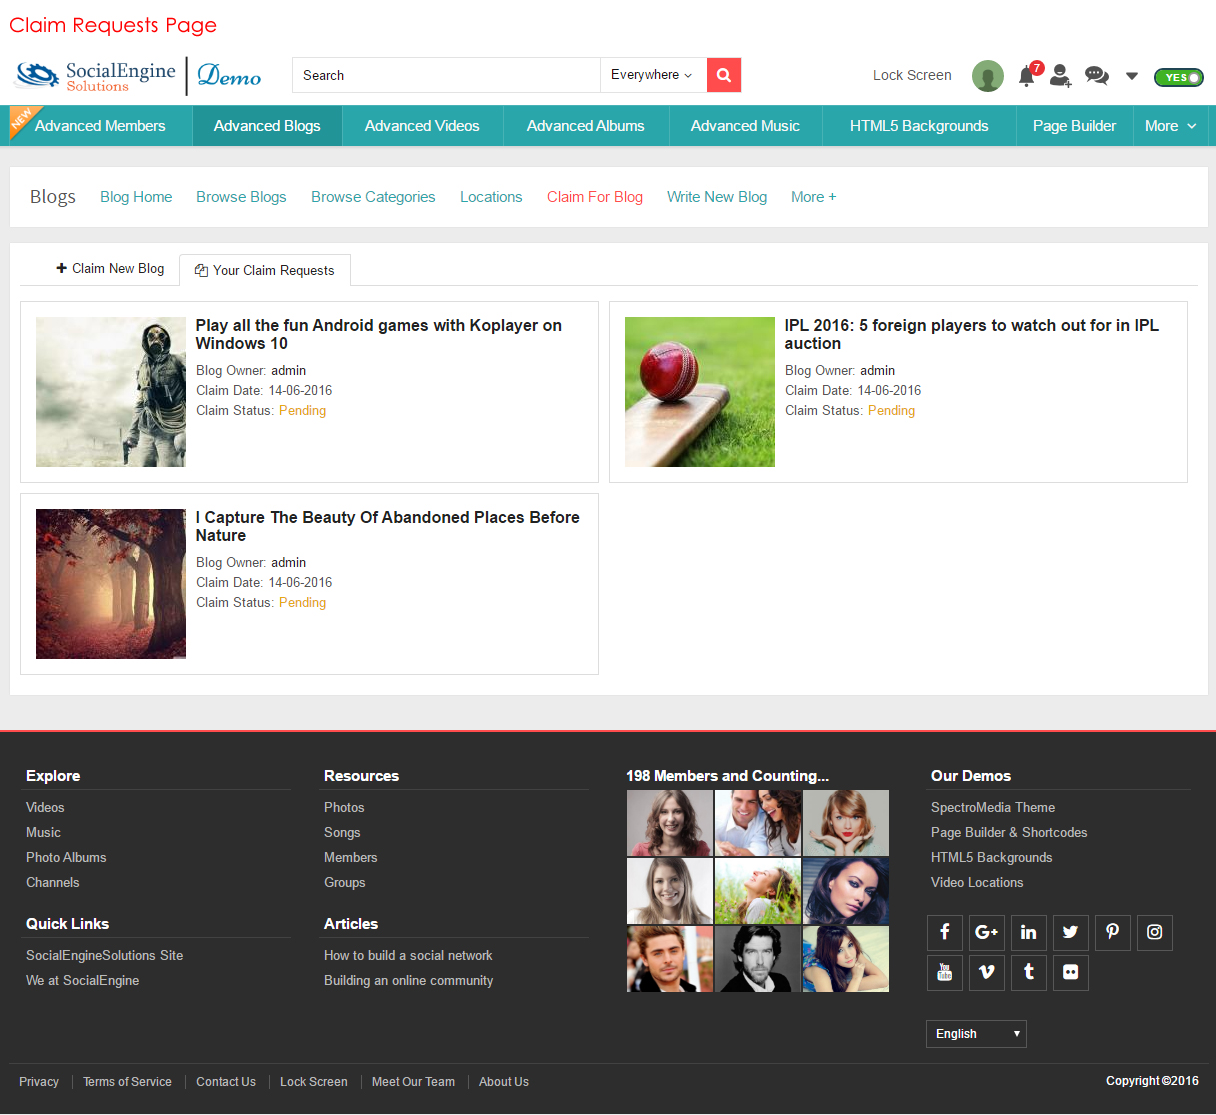Expand the More menu in main navigation
The height and width of the screenshot is (1115, 1216).
pos(1170,126)
